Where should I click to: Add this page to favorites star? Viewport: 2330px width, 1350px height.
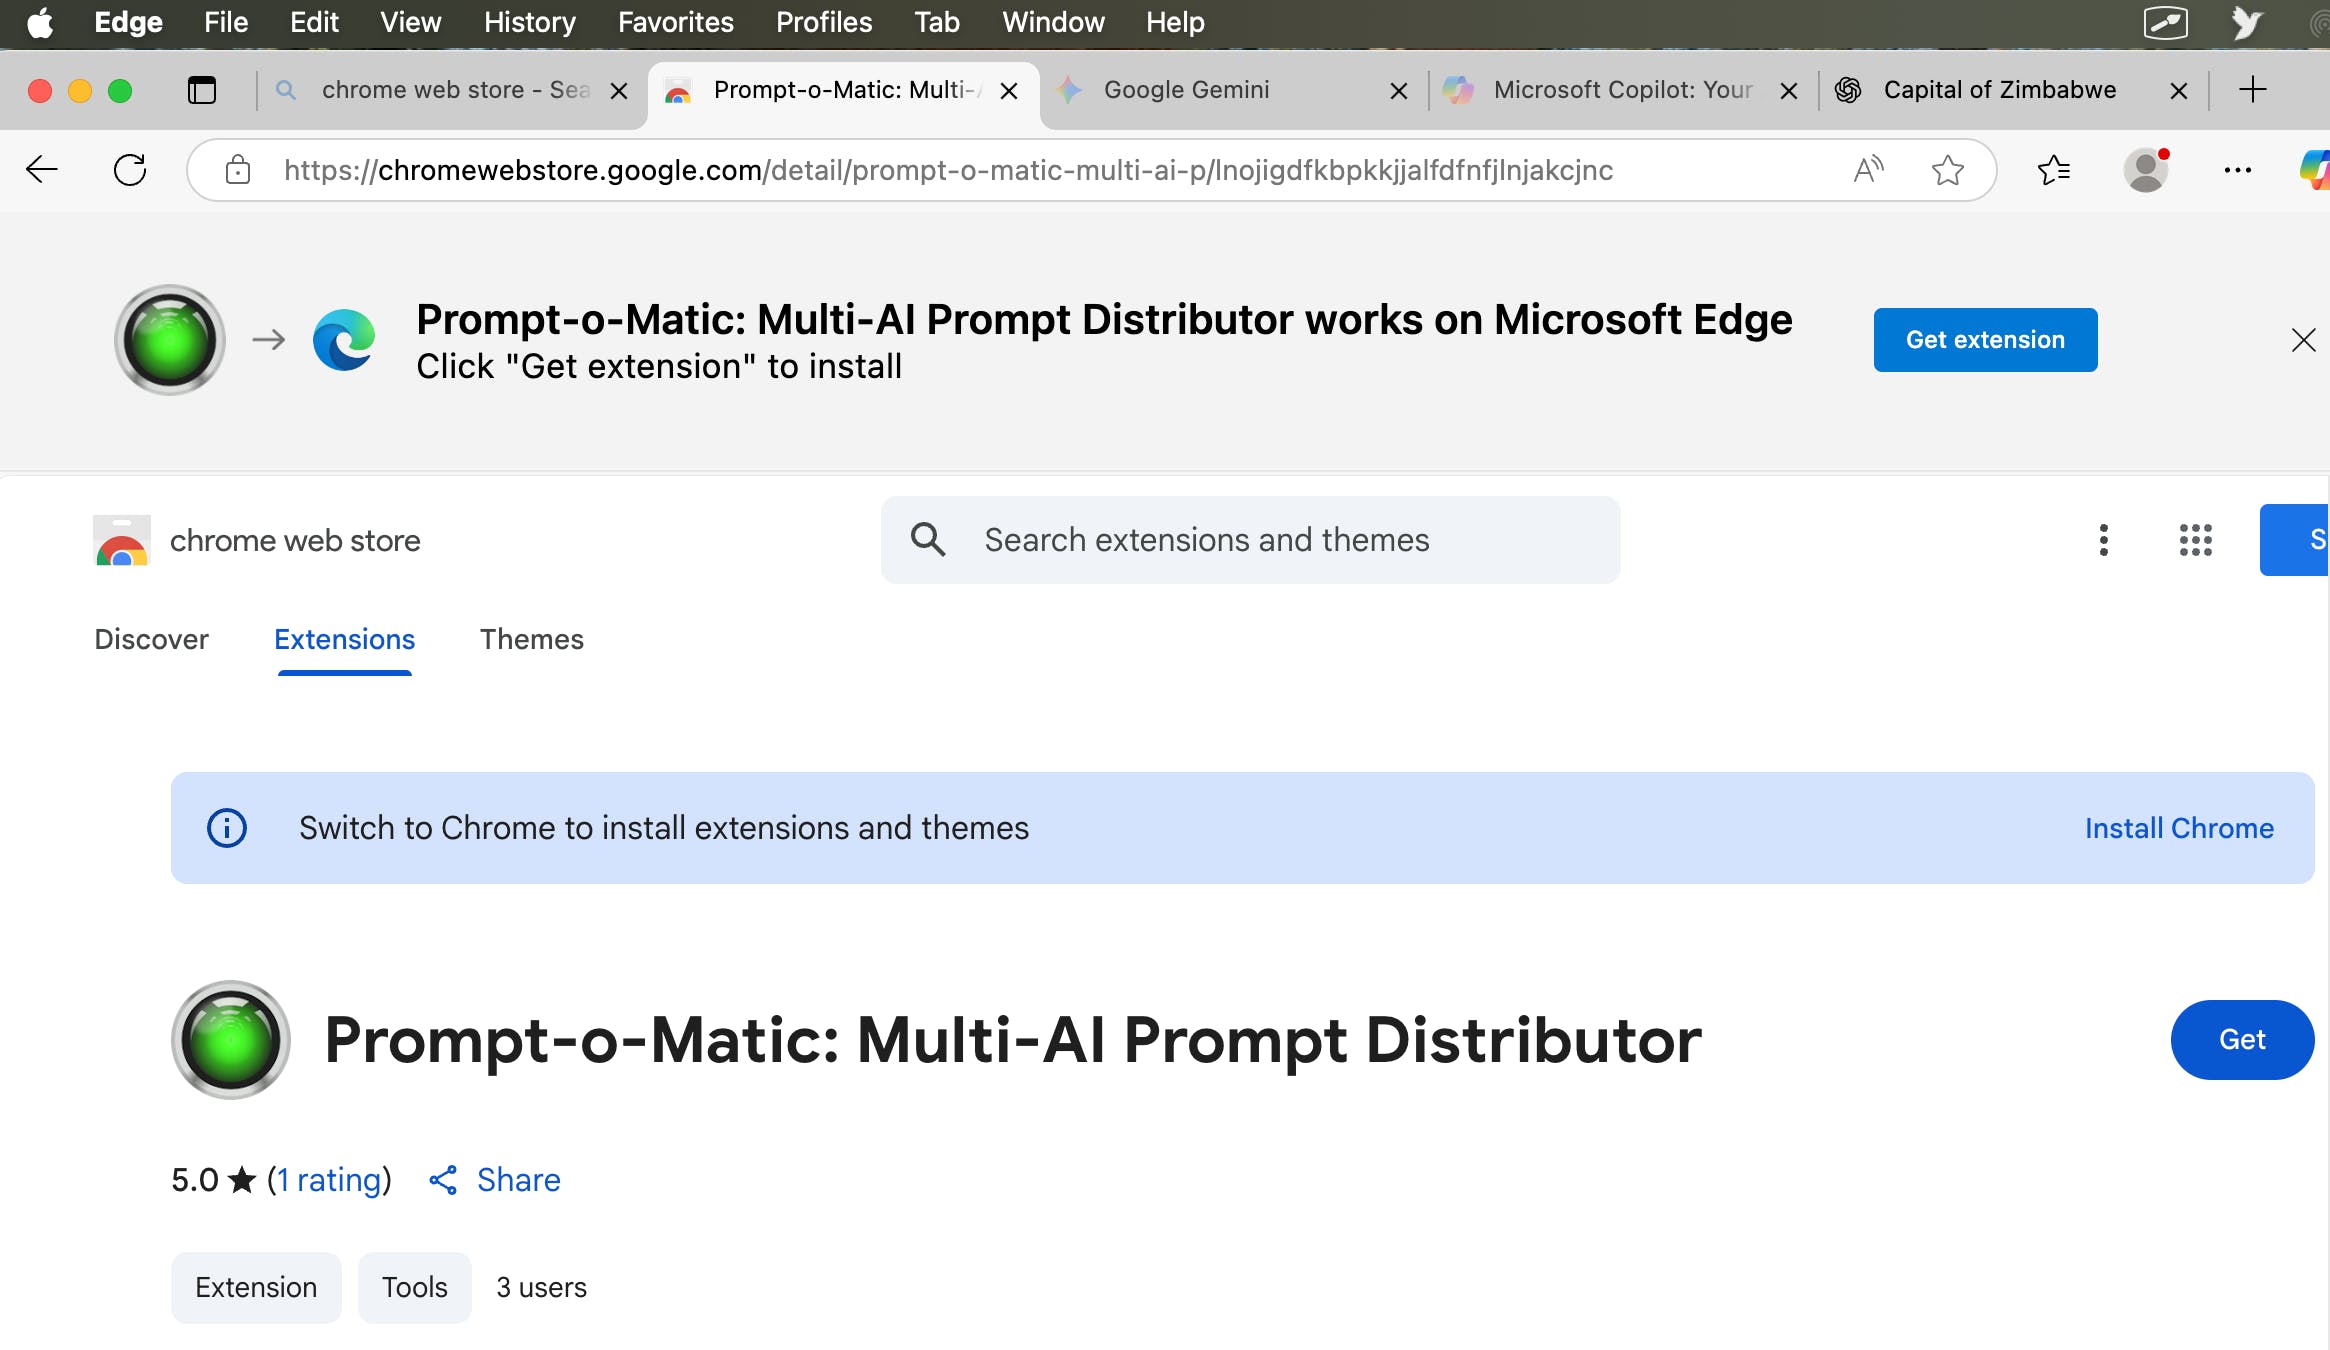1947,170
